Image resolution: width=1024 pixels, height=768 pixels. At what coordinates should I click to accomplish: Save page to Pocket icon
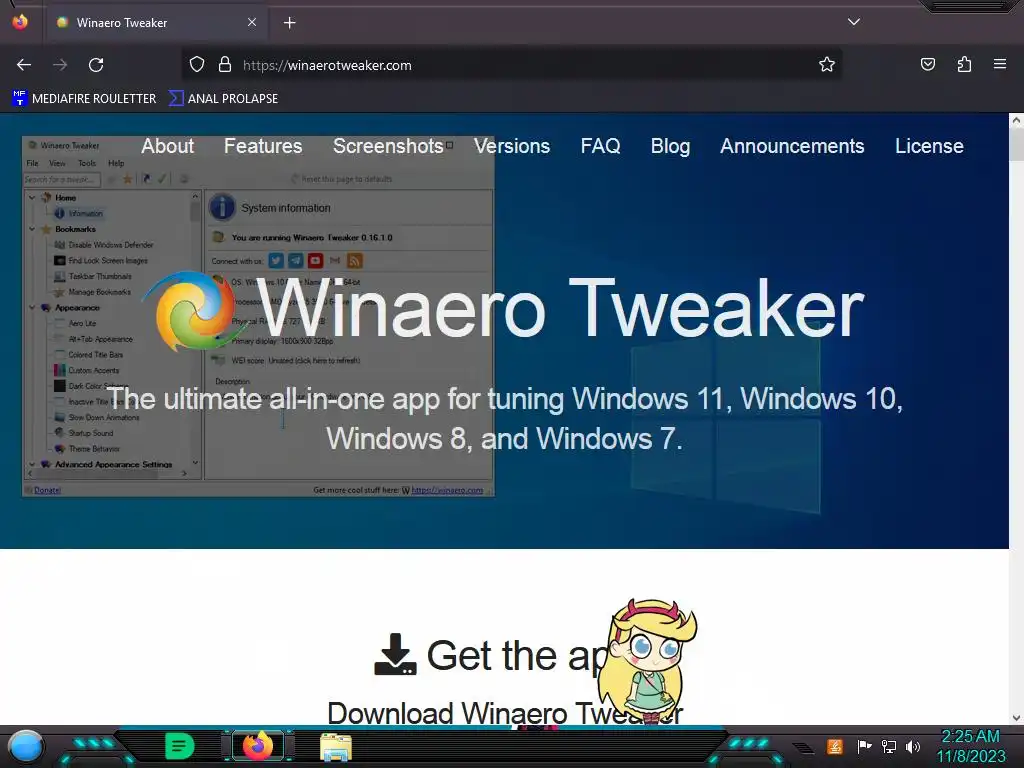(927, 64)
